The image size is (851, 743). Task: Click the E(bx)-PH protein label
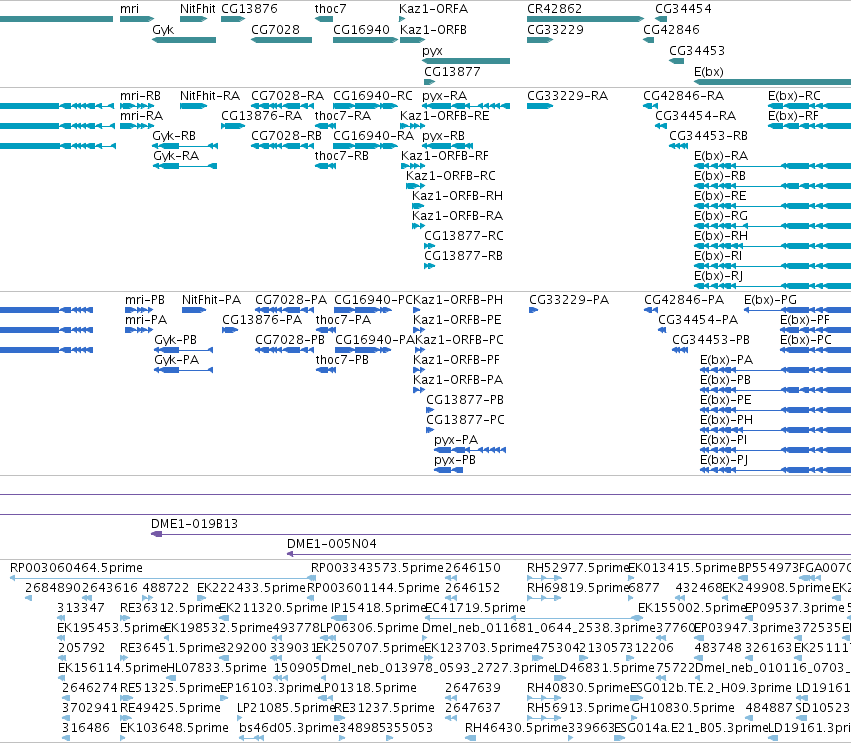click(x=726, y=420)
